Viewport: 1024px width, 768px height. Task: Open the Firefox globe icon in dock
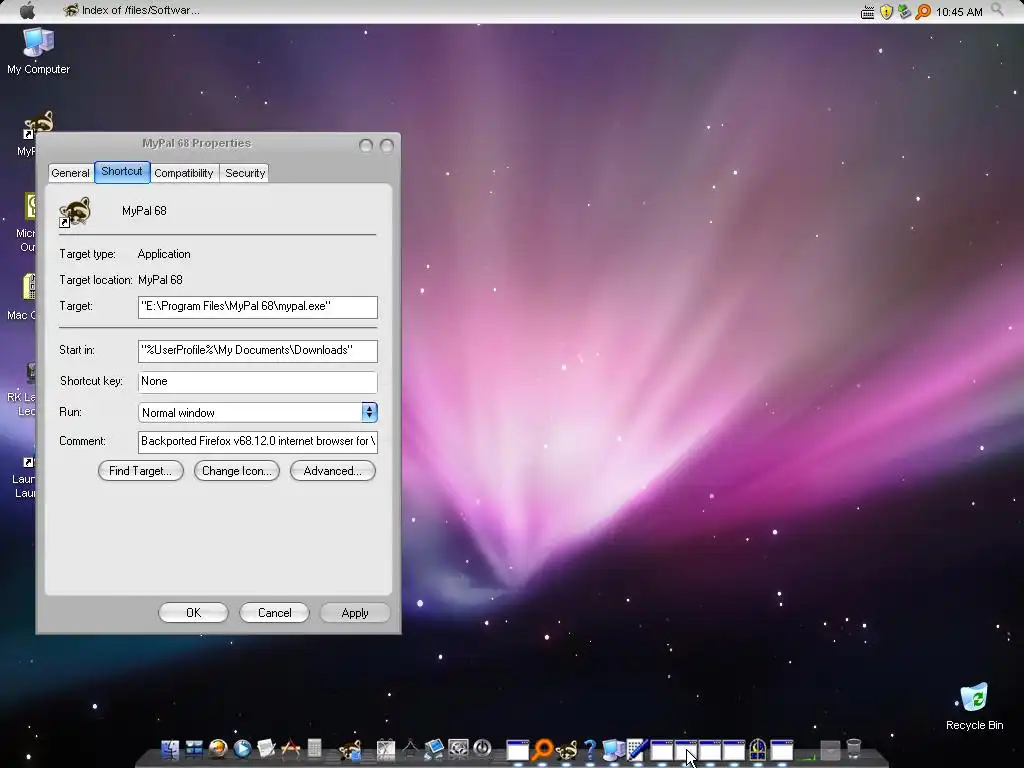point(219,749)
